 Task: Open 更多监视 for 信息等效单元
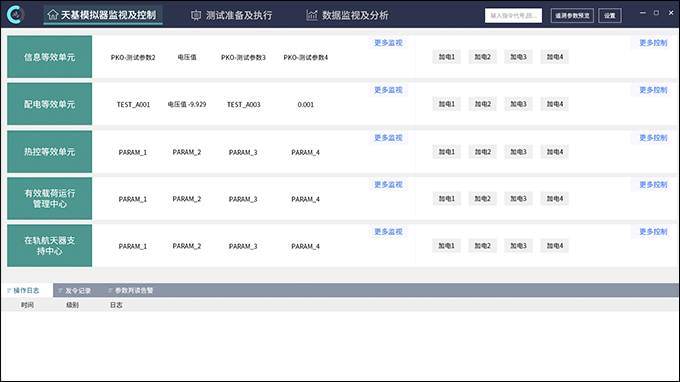click(388, 43)
